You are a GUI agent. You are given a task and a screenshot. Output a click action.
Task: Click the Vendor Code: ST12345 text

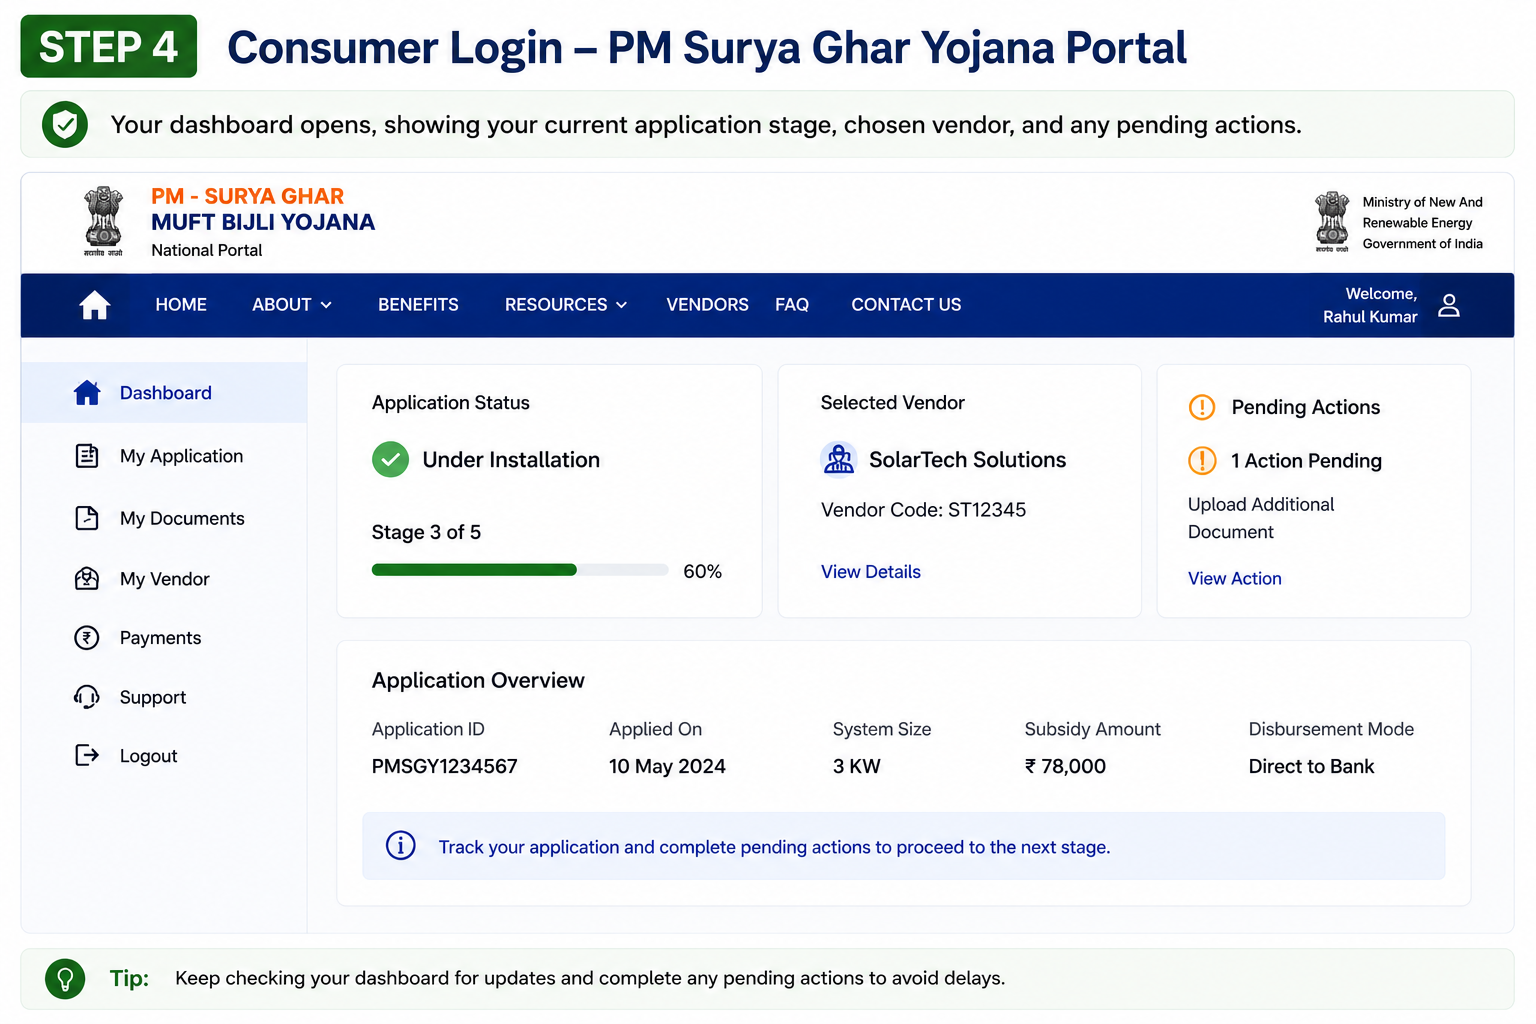click(x=923, y=510)
